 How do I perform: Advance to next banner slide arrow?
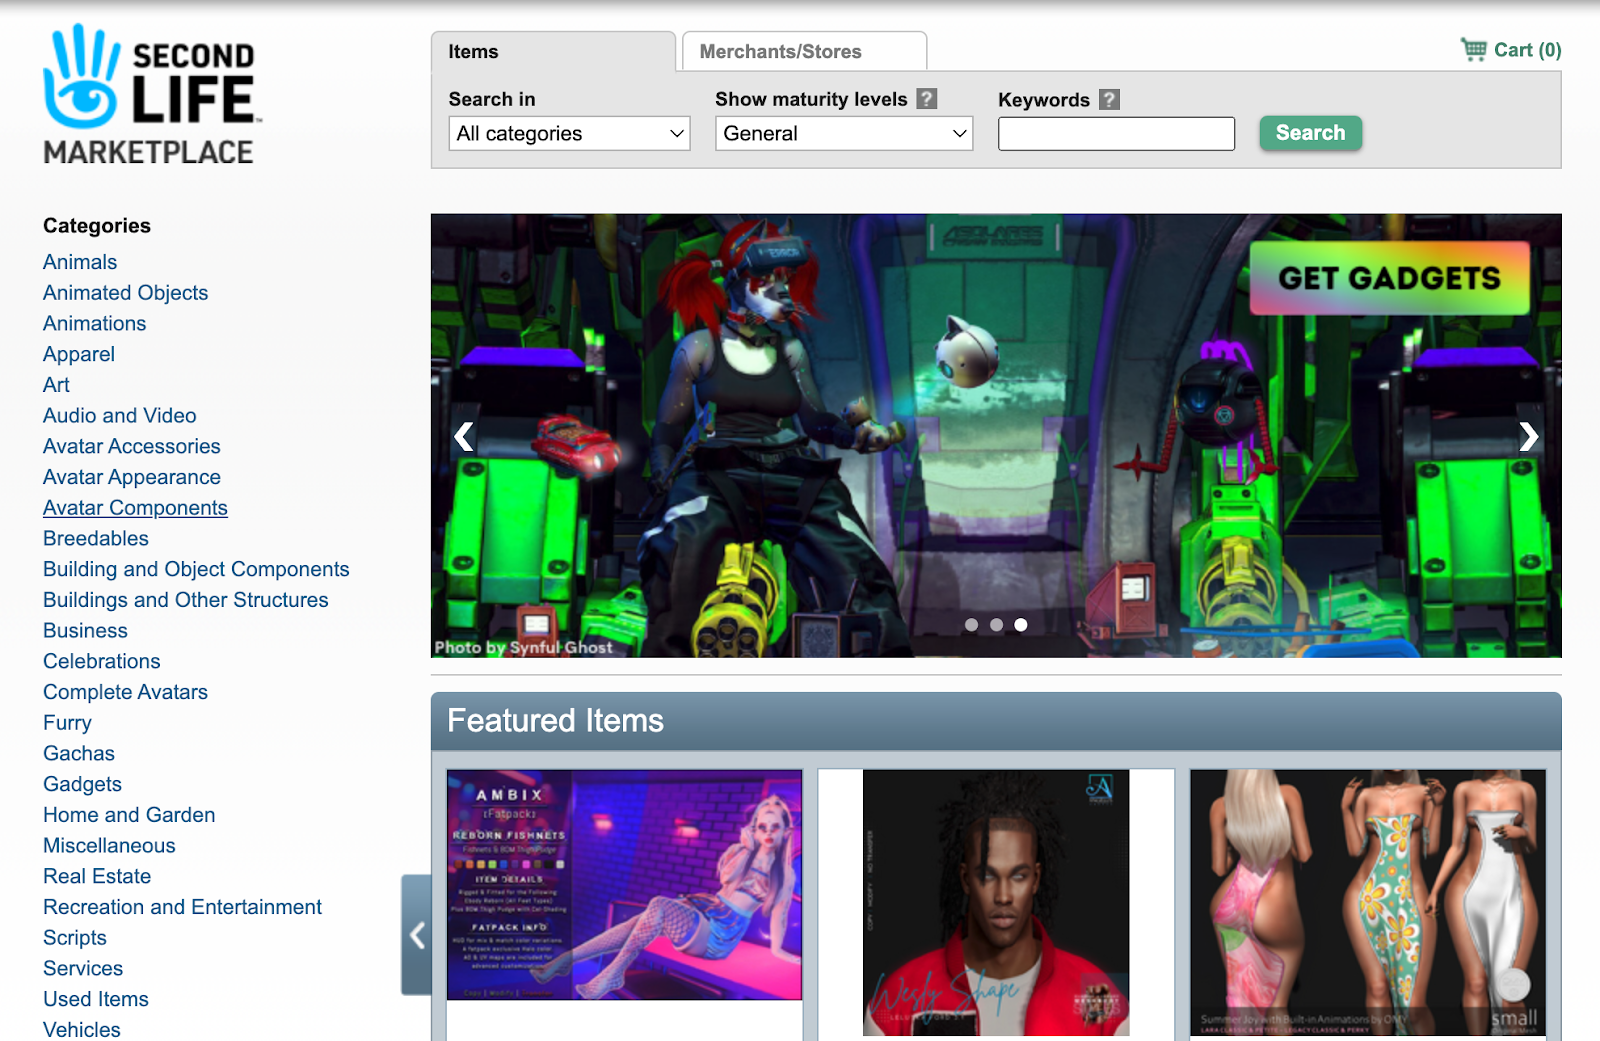pos(1528,436)
